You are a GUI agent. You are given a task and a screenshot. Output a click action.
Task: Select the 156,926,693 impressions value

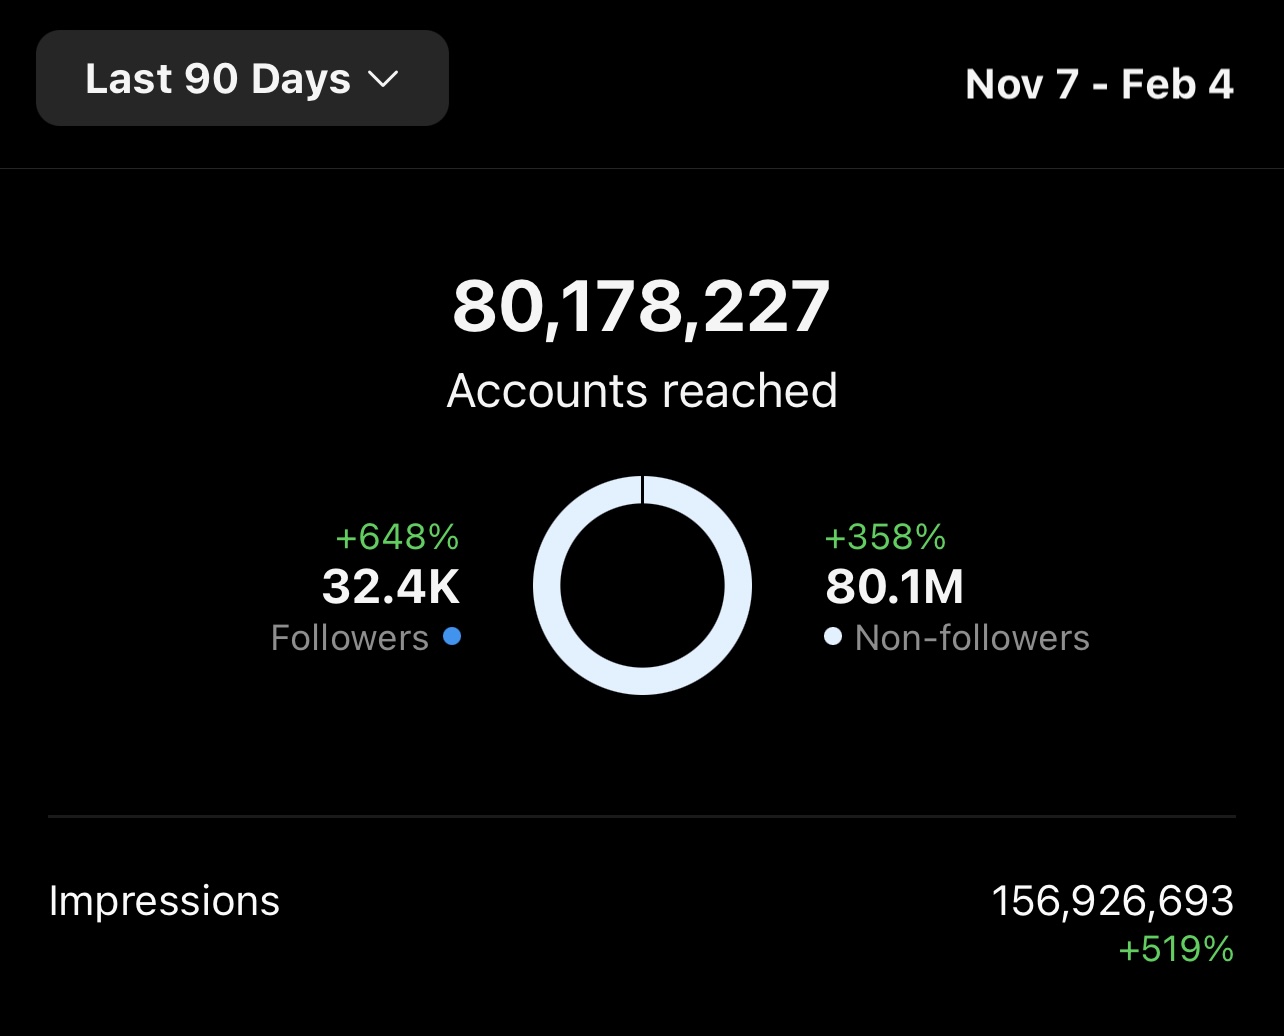point(1112,901)
